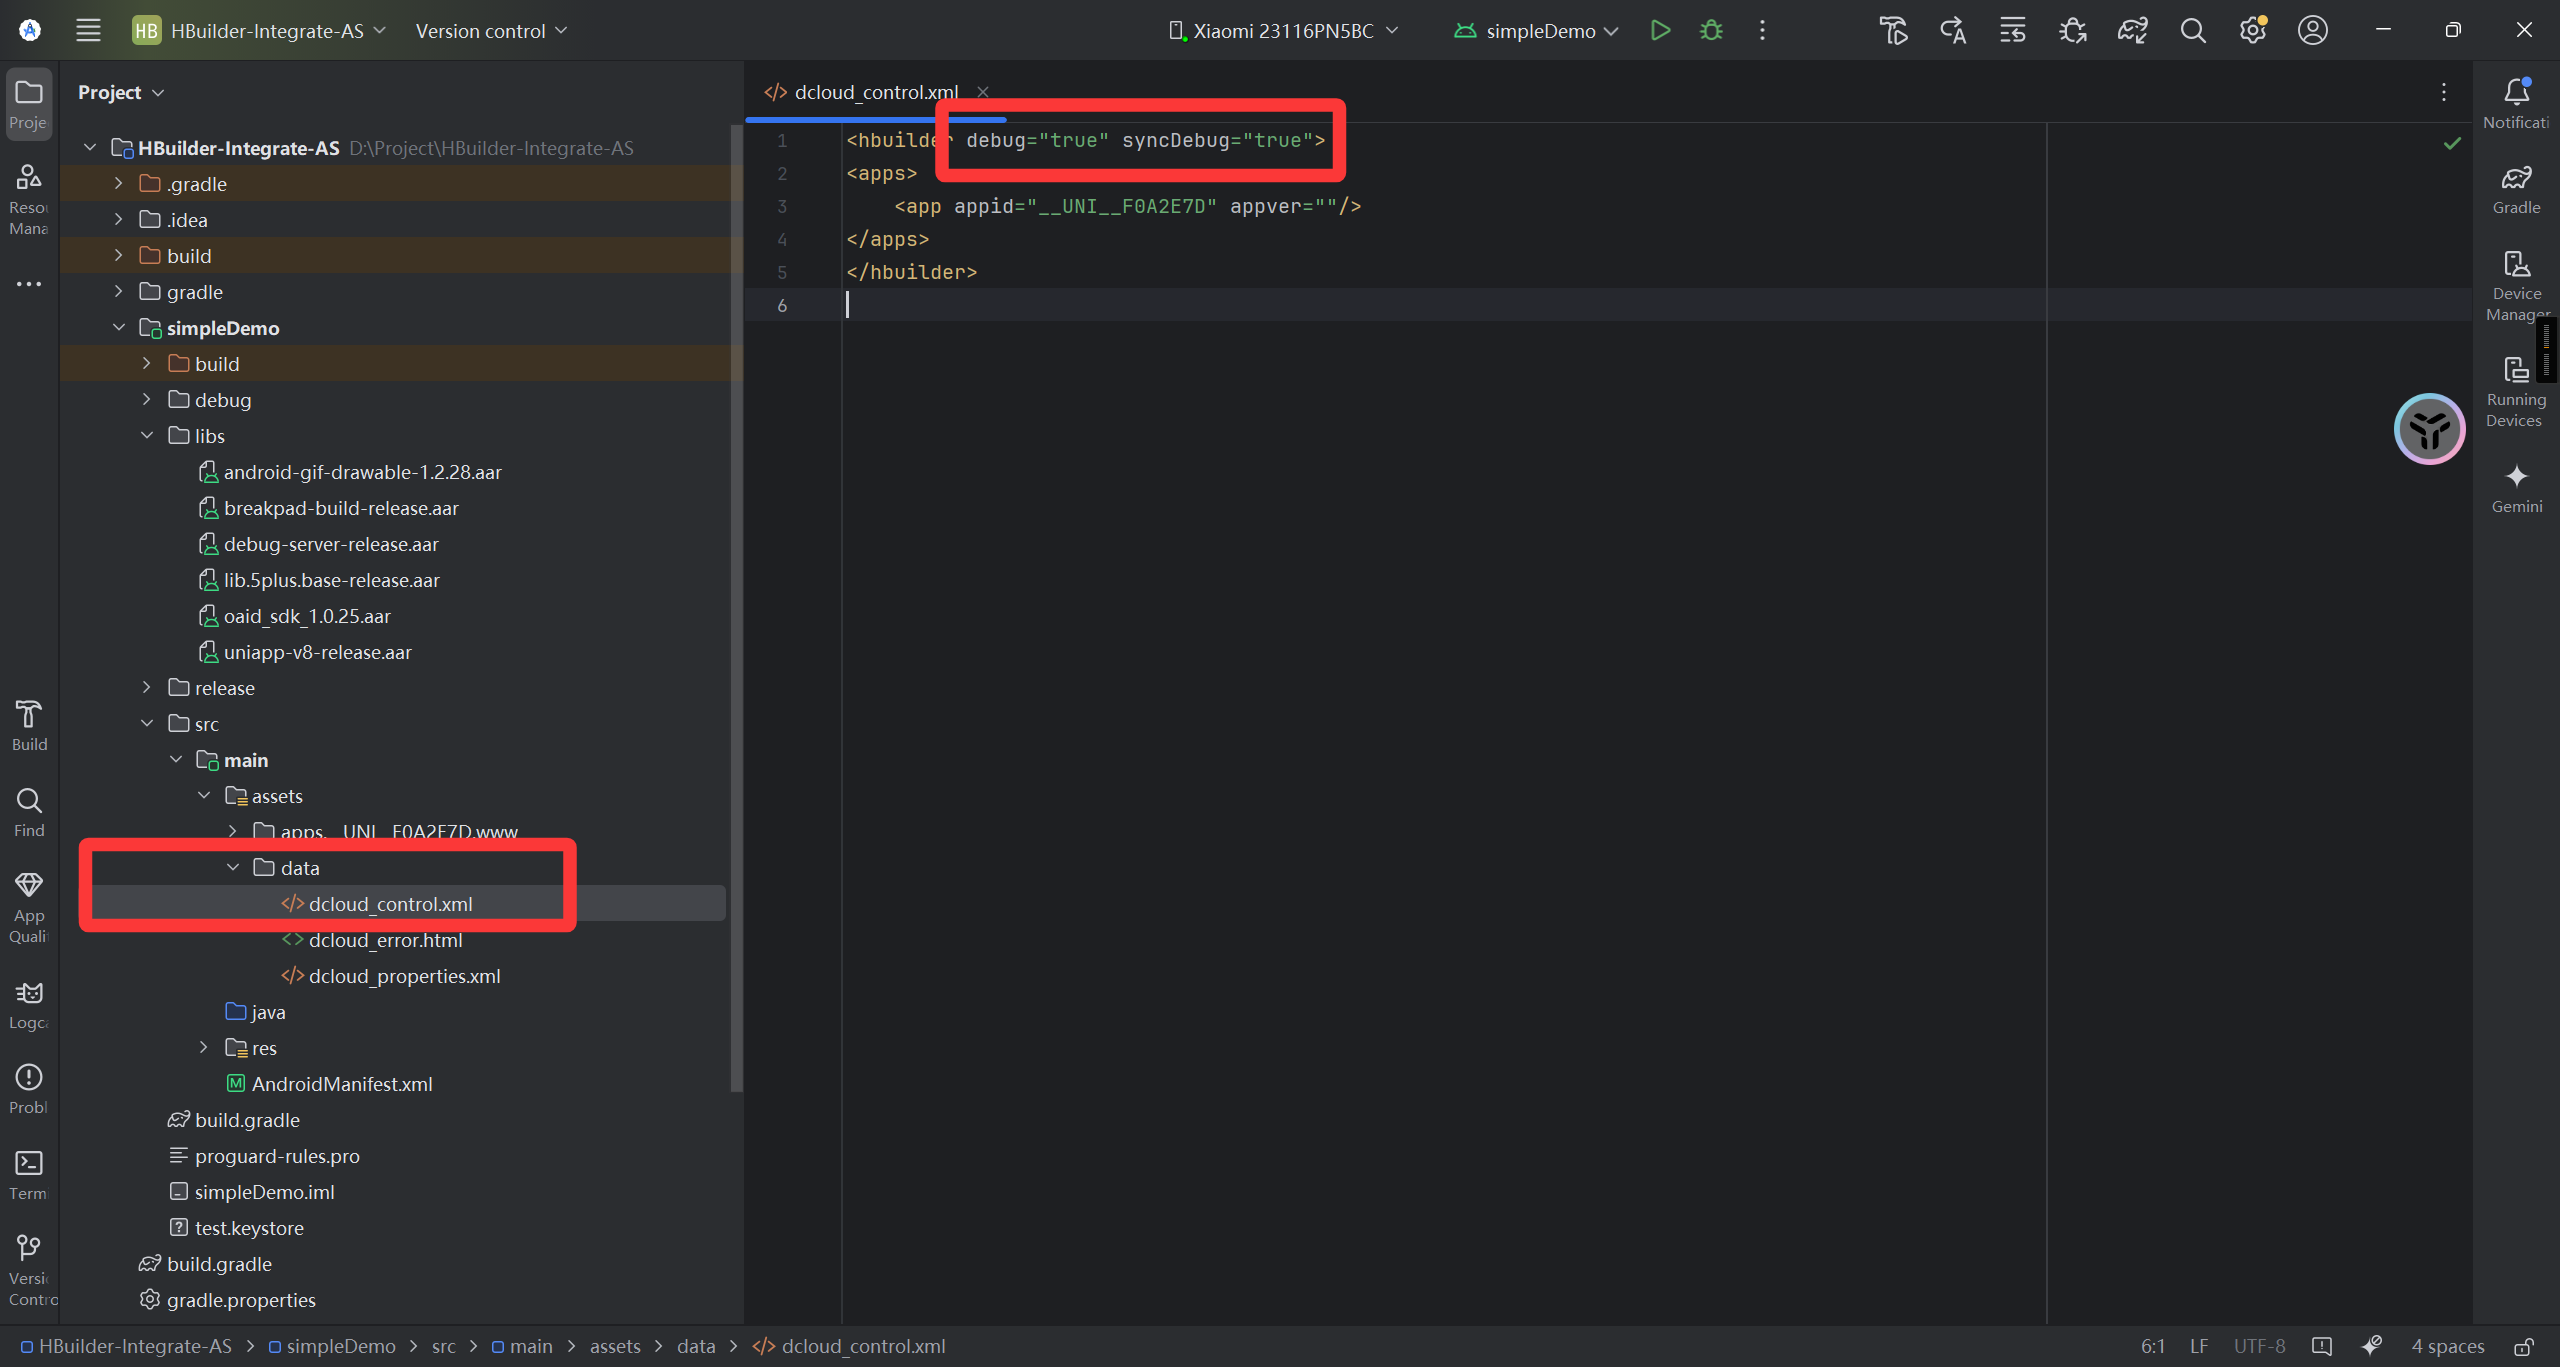Show more tool windows ellipsis
The height and width of the screenshot is (1367, 2560).
click(x=29, y=284)
